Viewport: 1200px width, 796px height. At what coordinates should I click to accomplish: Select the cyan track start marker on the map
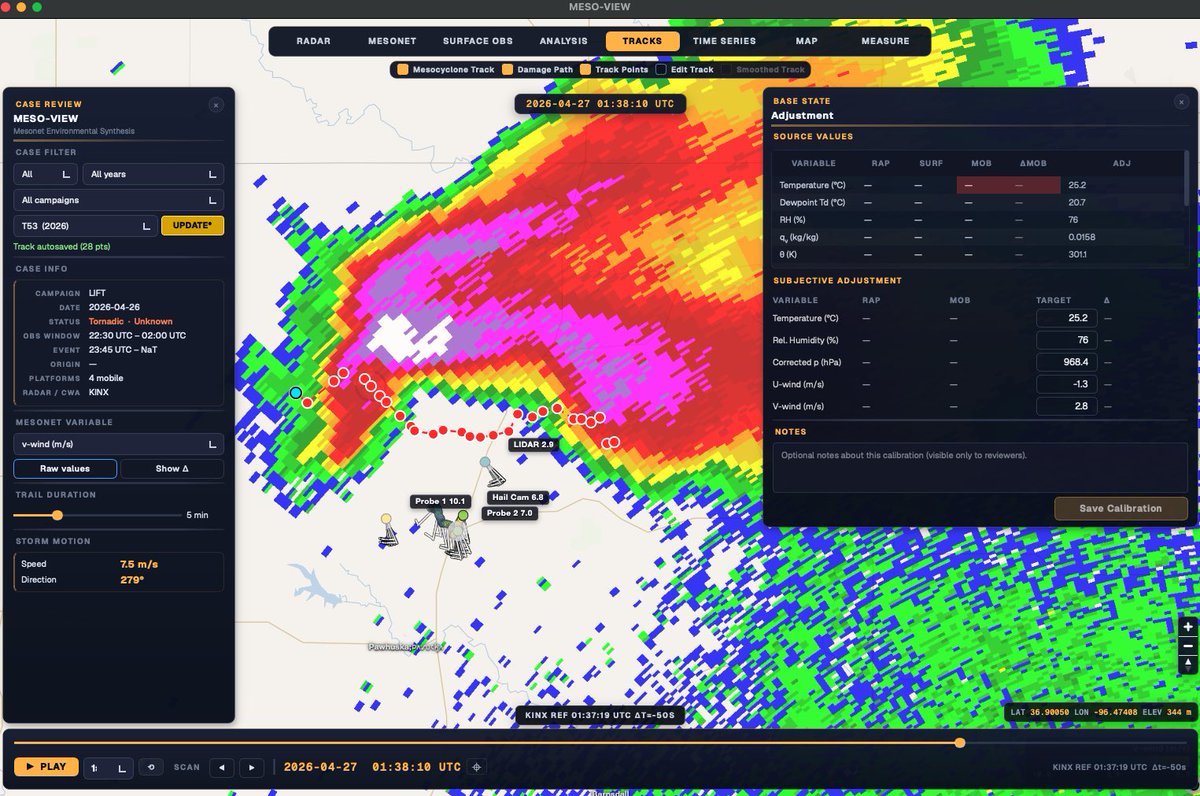[x=295, y=393]
